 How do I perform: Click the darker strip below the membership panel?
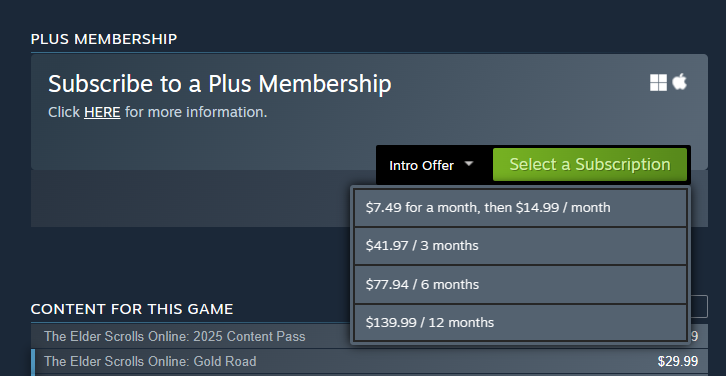191,199
